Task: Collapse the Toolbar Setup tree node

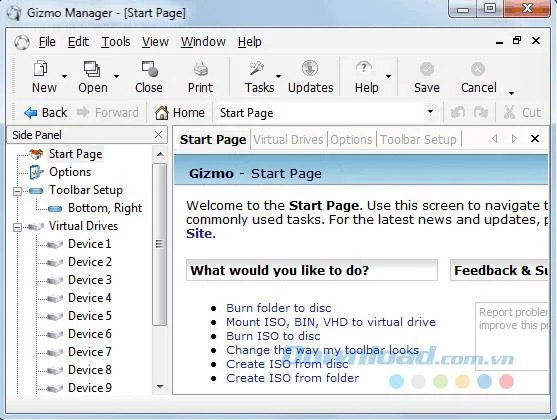Action: (x=17, y=191)
